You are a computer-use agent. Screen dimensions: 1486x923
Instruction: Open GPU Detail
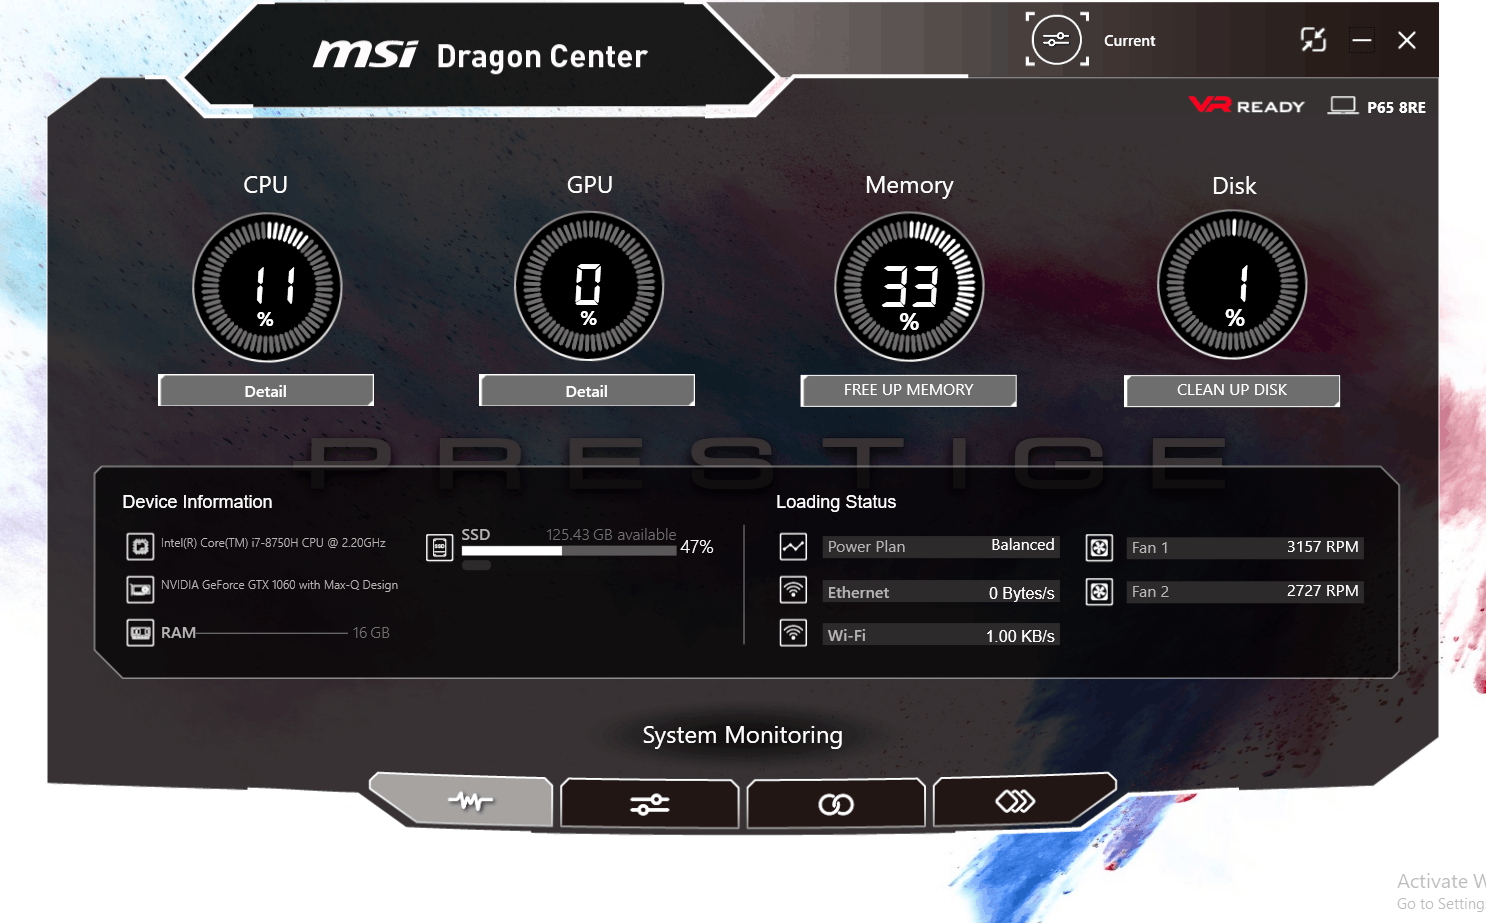click(587, 391)
